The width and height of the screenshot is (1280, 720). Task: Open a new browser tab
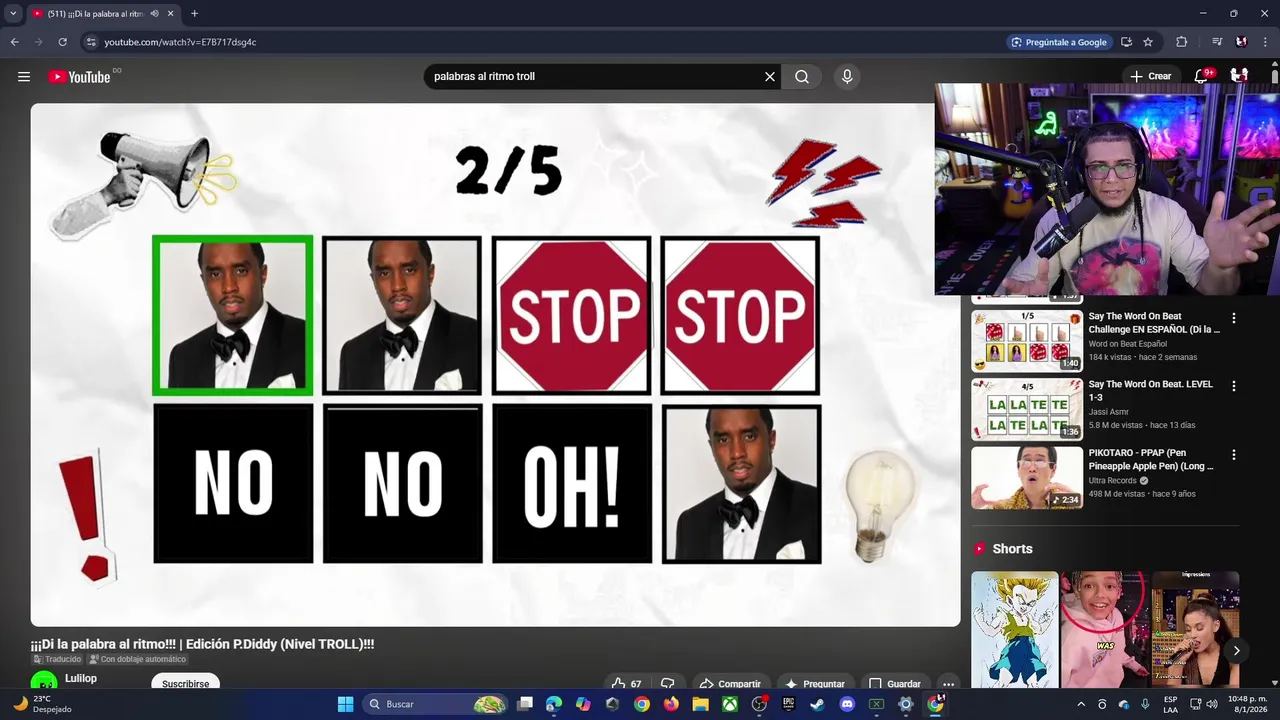(x=194, y=14)
